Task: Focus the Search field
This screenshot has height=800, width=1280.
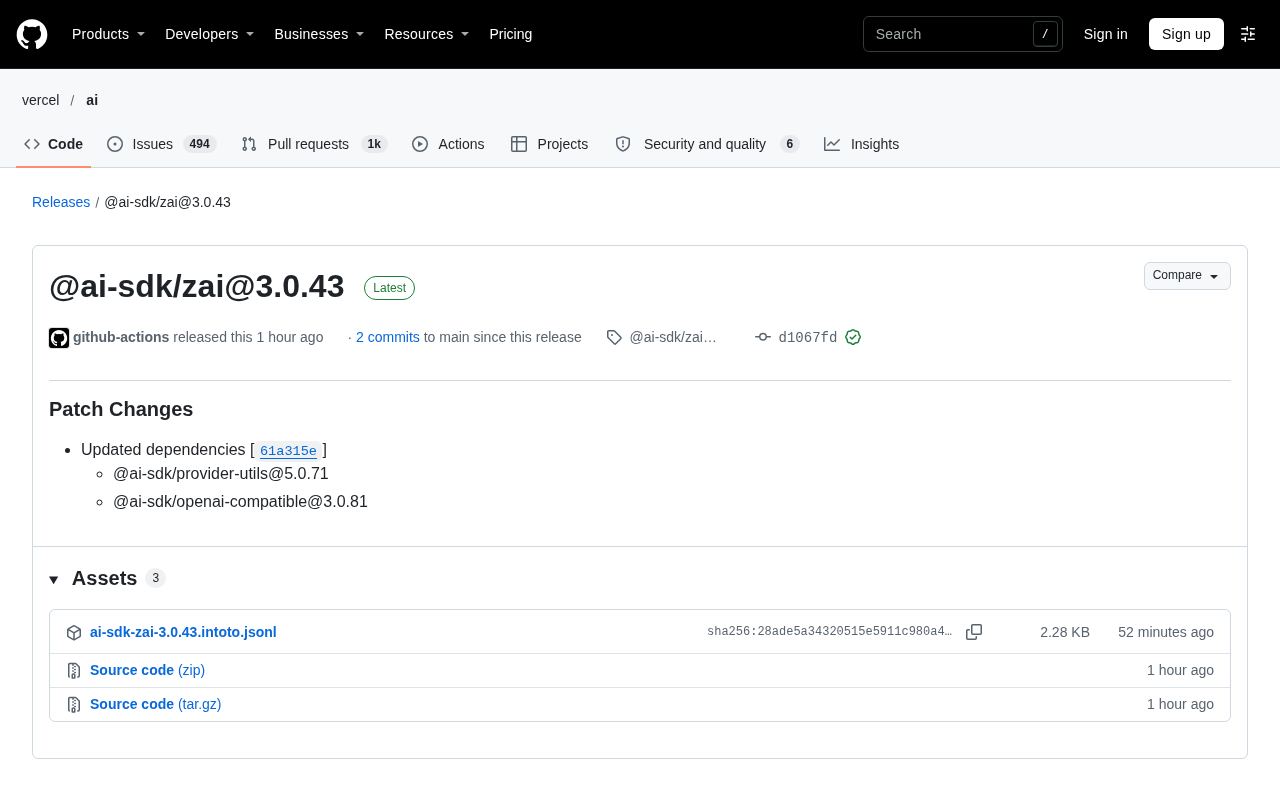Action: click(x=963, y=34)
